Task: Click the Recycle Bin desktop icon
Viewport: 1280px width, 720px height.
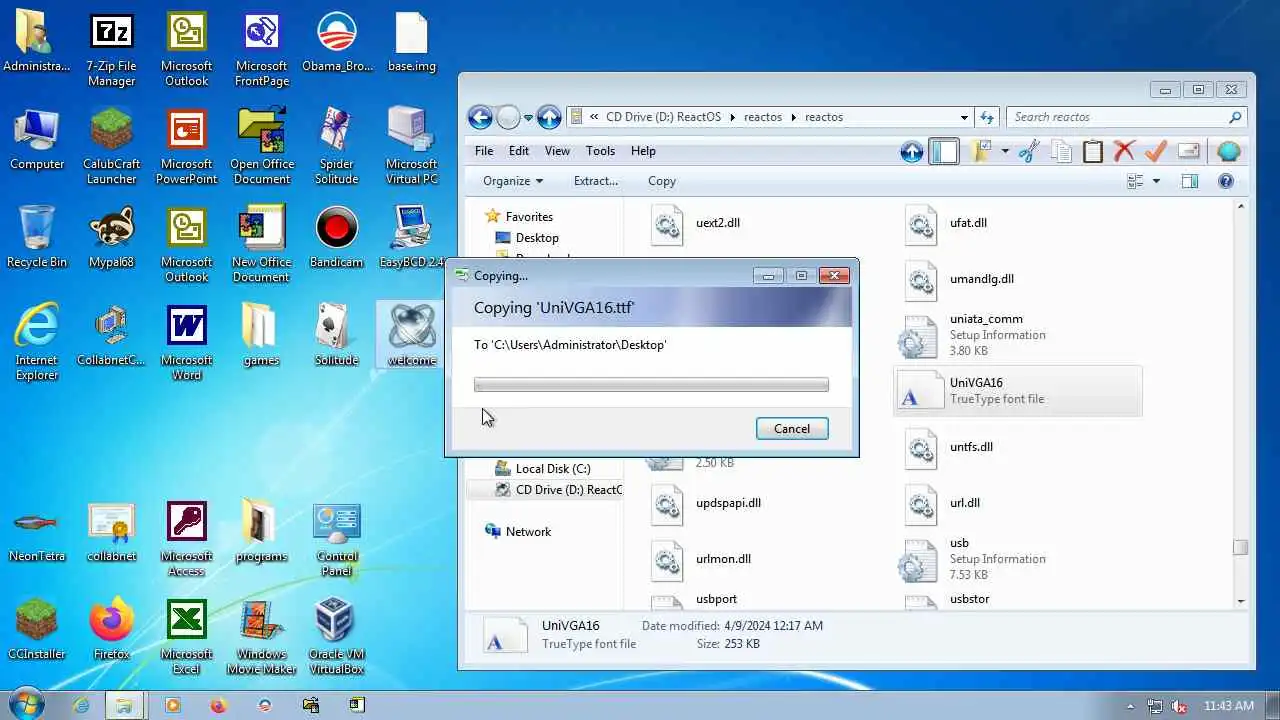Action: [x=37, y=238]
